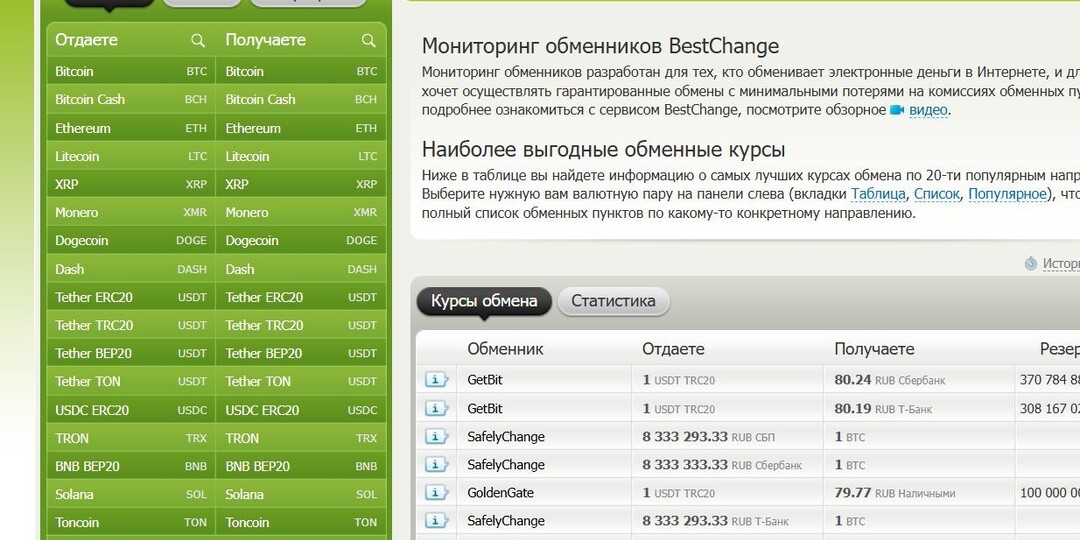The height and width of the screenshot is (540, 1080).
Task: Open GoldenGate exchanger row
Action: (501, 493)
